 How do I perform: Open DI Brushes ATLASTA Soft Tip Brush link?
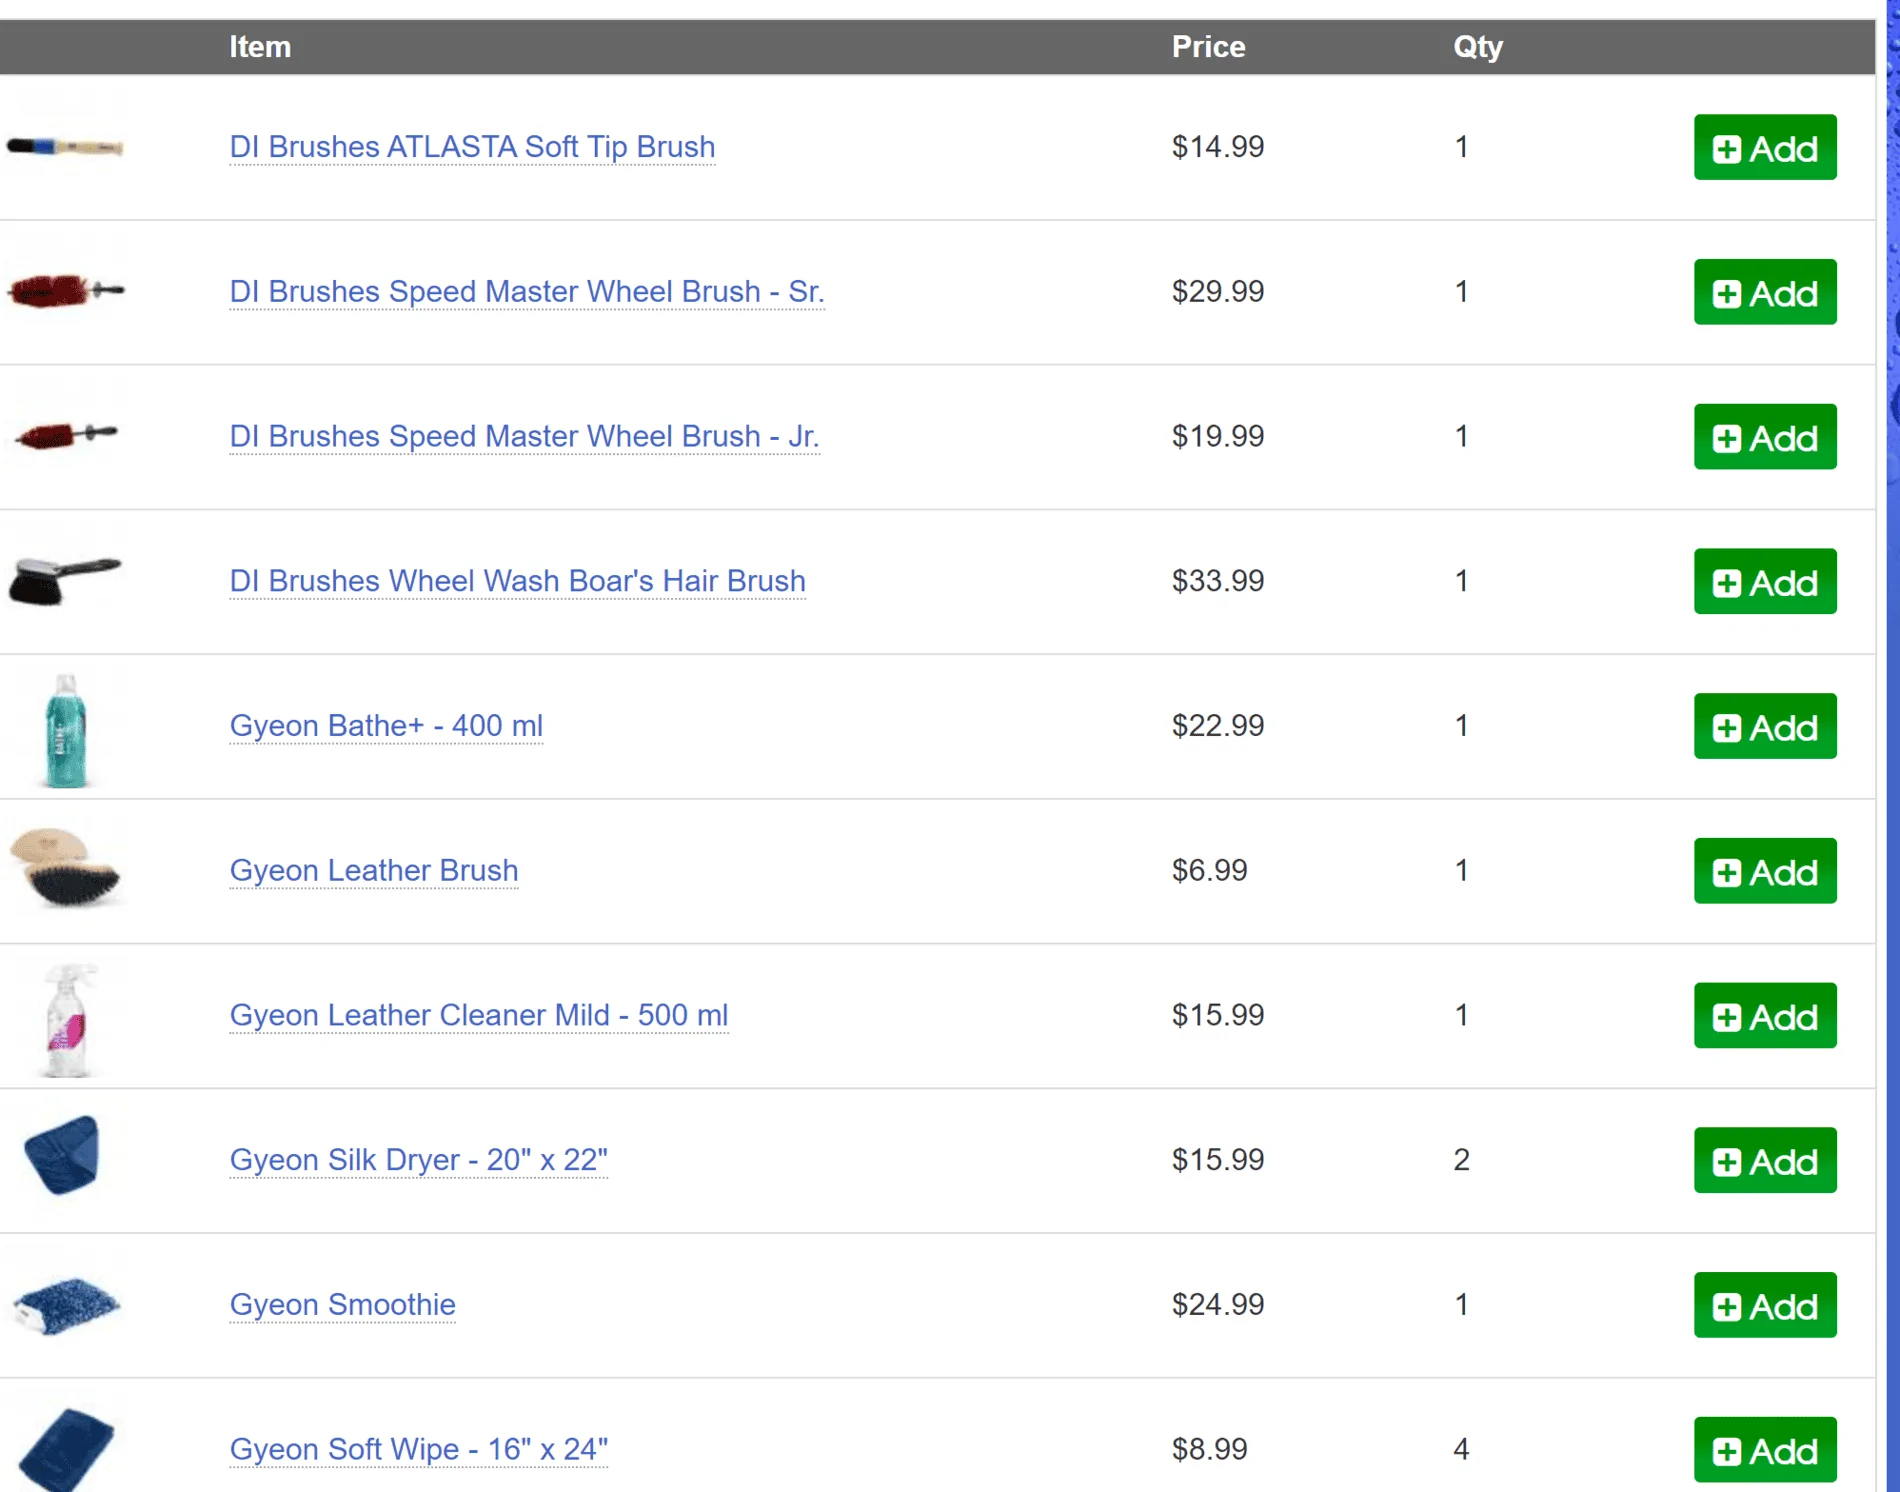tap(472, 147)
